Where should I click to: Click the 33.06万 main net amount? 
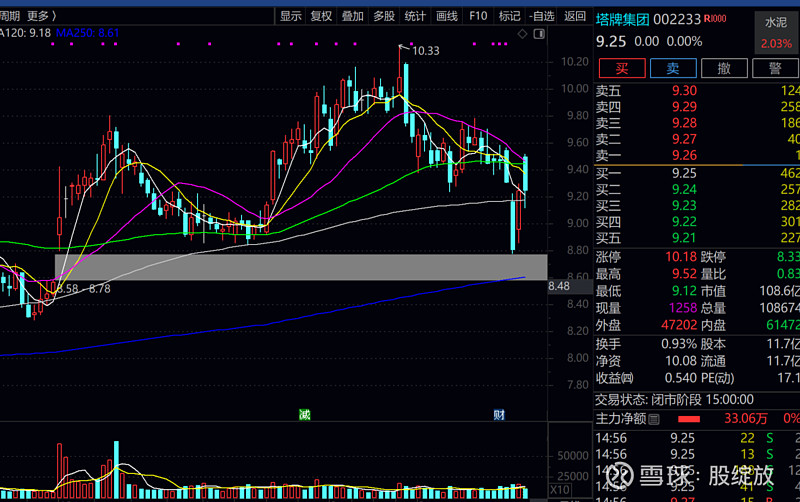[745, 419]
